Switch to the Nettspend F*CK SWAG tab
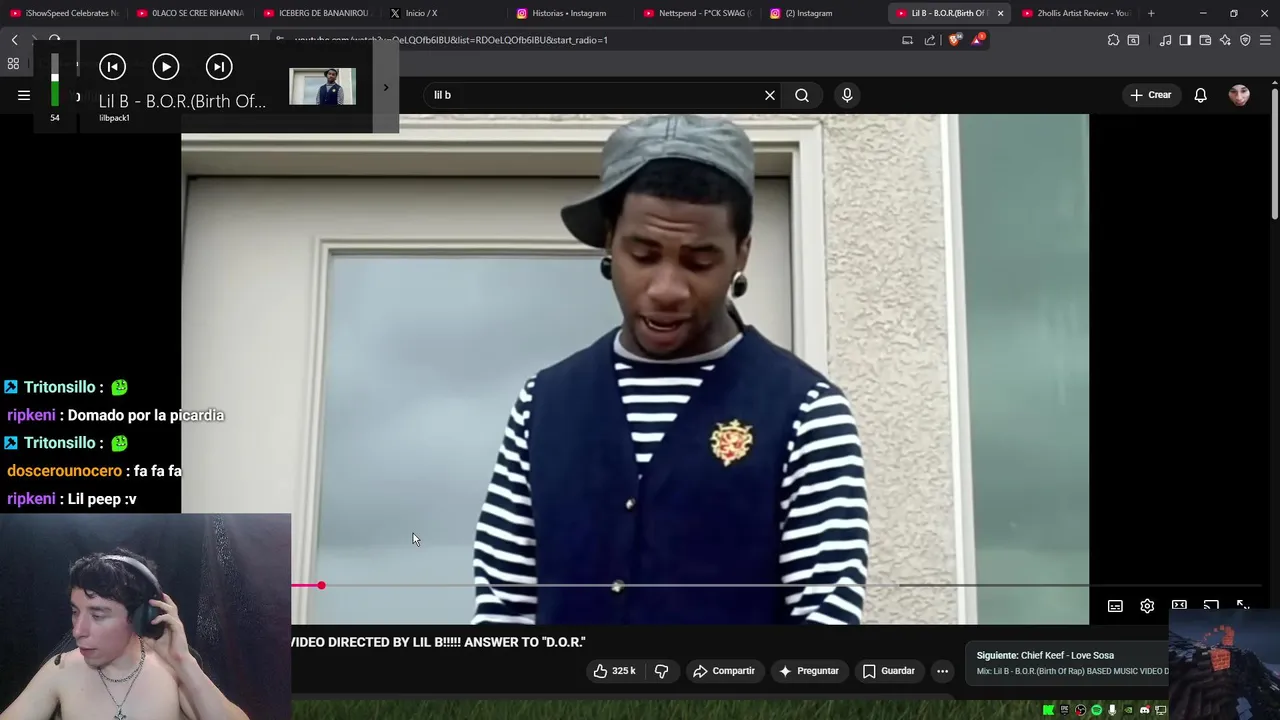 [x=697, y=13]
